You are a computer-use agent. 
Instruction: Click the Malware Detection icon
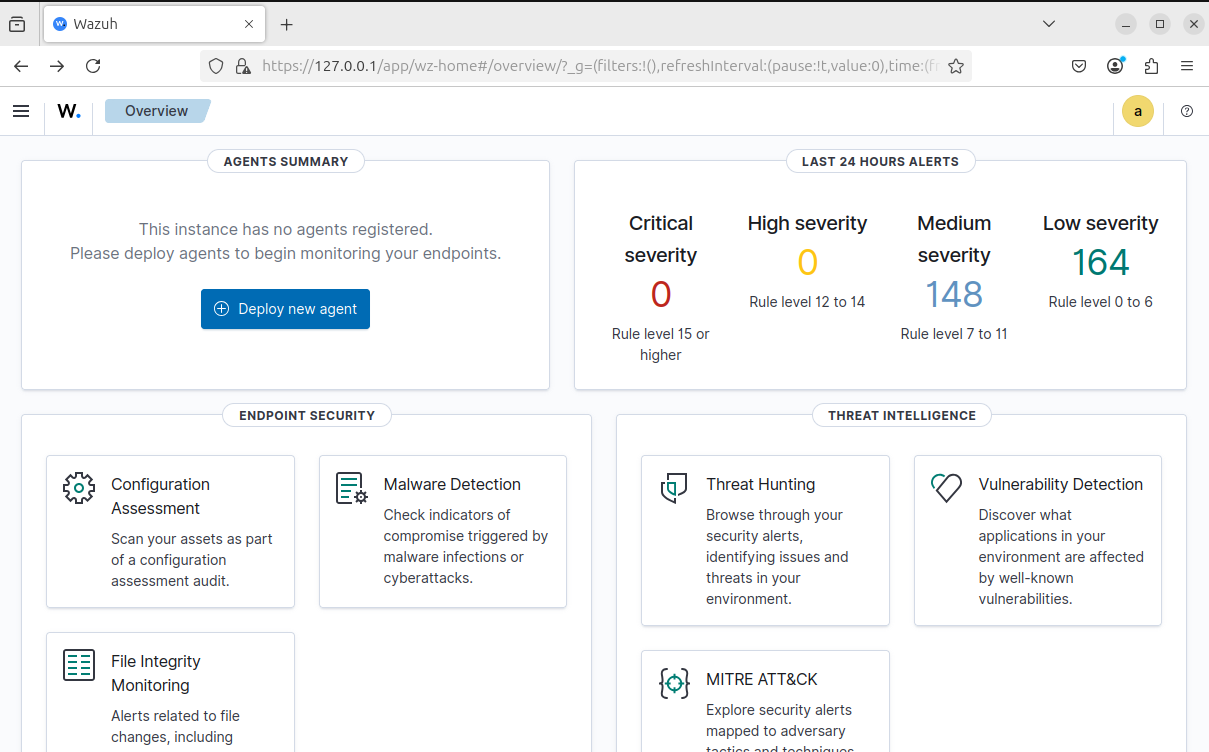point(352,488)
